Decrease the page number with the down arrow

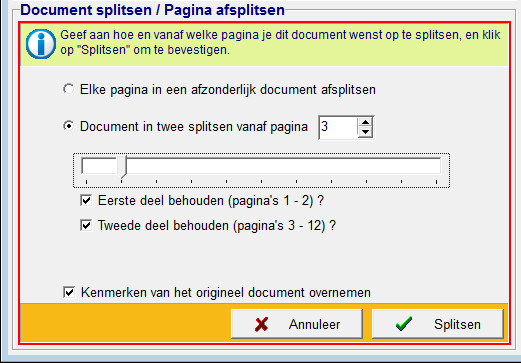365,132
